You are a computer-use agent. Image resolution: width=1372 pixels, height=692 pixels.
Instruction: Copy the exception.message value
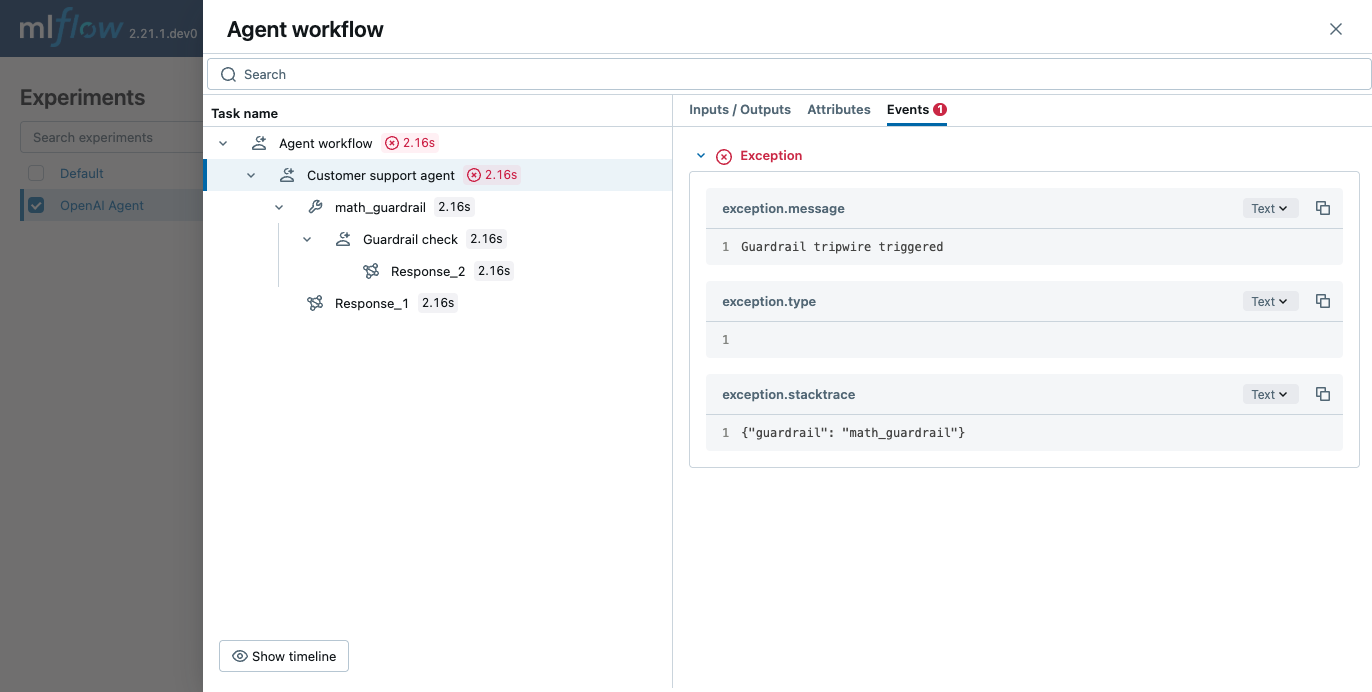point(1323,208)
